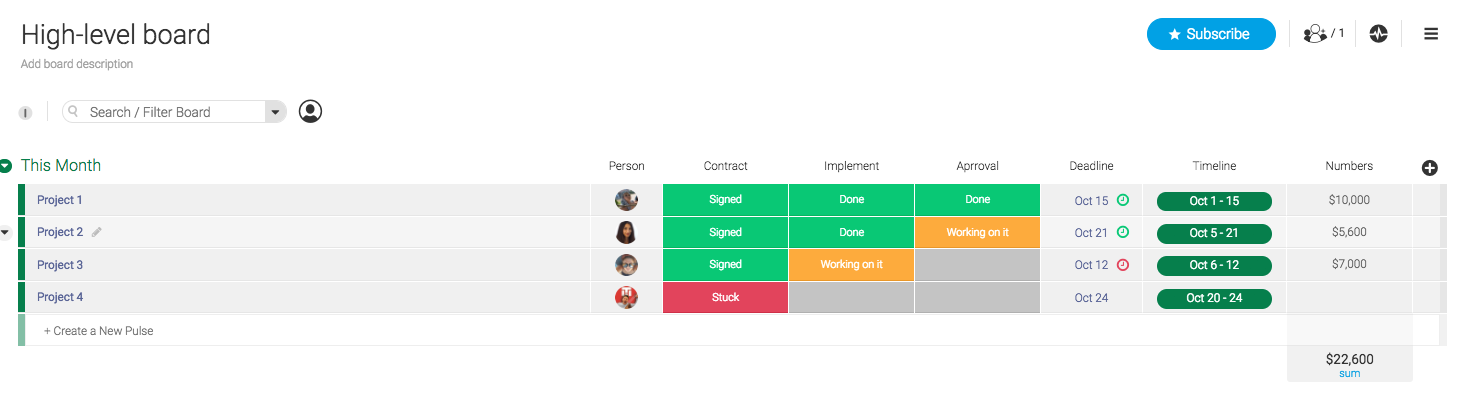
Task: Open Project 1 person avatar
Action: pyautogui.click(x=626, y=200)
